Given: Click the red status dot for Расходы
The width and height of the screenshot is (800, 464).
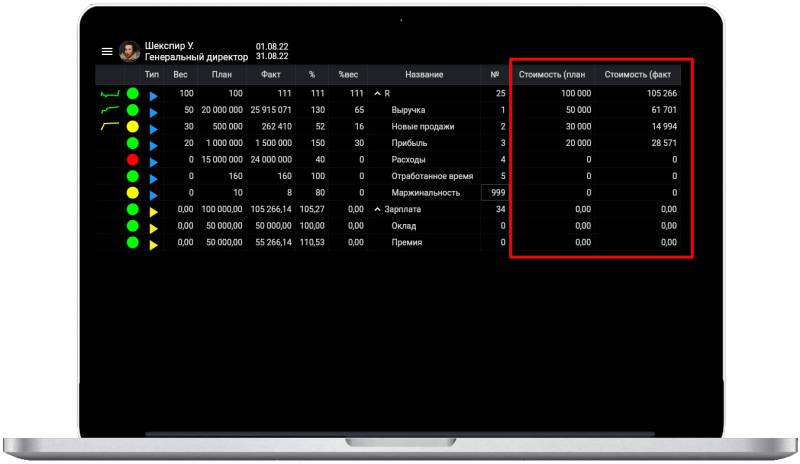Looking at the screenshot, I should click(x=133, y=160).
